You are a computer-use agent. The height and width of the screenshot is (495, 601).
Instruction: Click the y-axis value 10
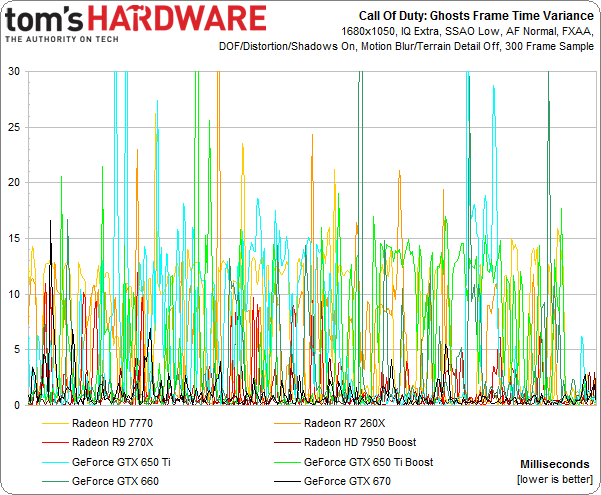click(14, 294)
